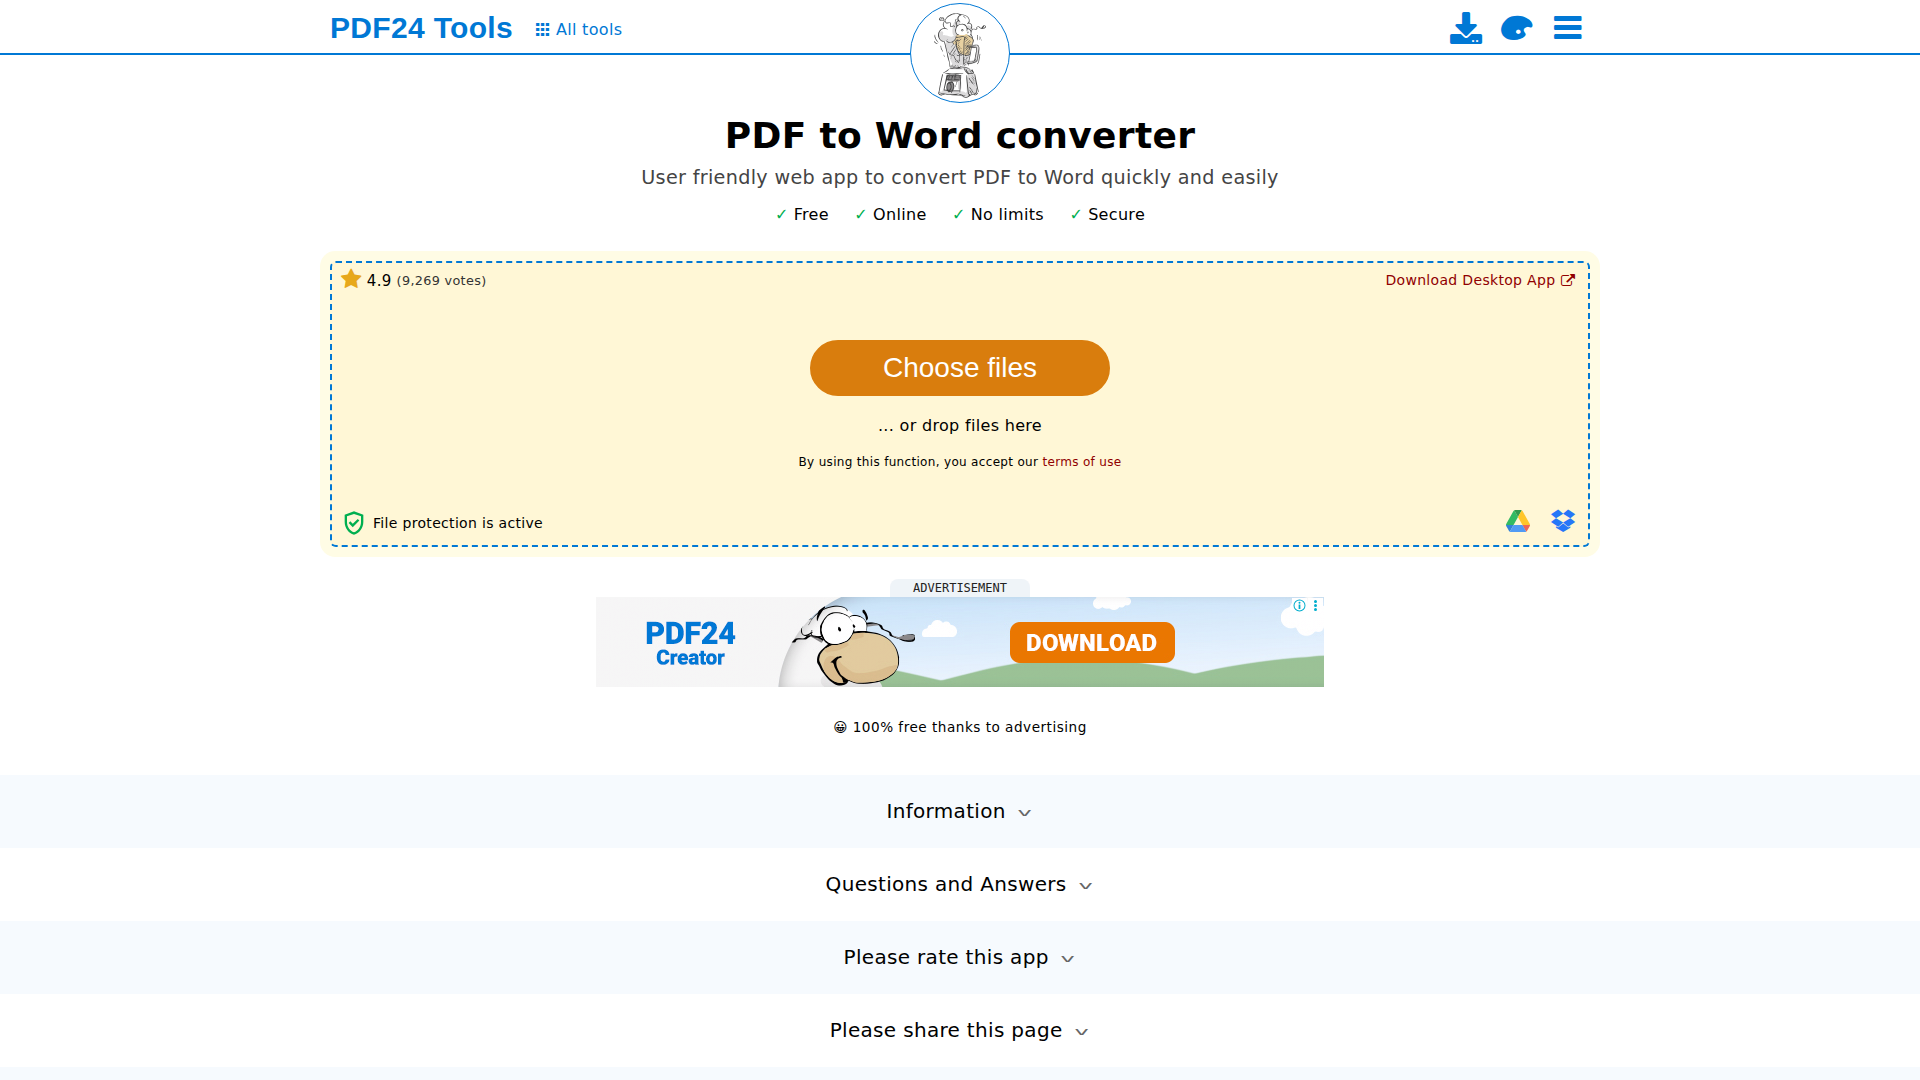1920x1080 pixels.
Task: Open the color palette theme picker
Action: tap(1515, 29)
